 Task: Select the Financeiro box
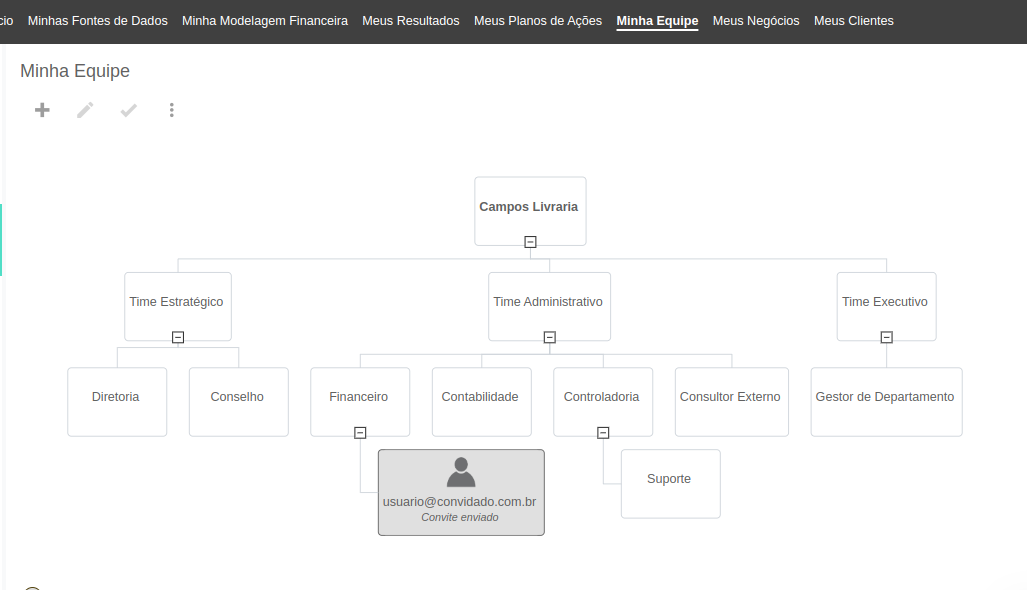pyautogui.click(x=360, y=401)
